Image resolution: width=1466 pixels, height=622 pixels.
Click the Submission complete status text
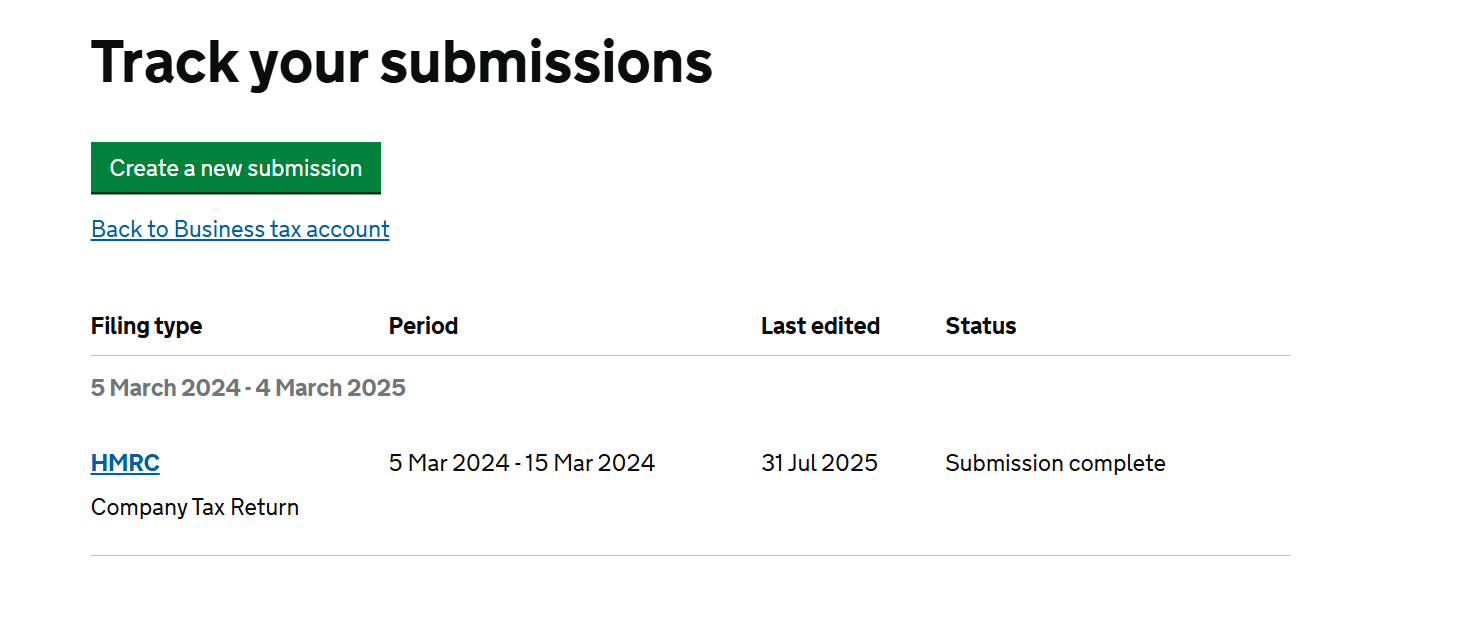[x=1055, y=463]
